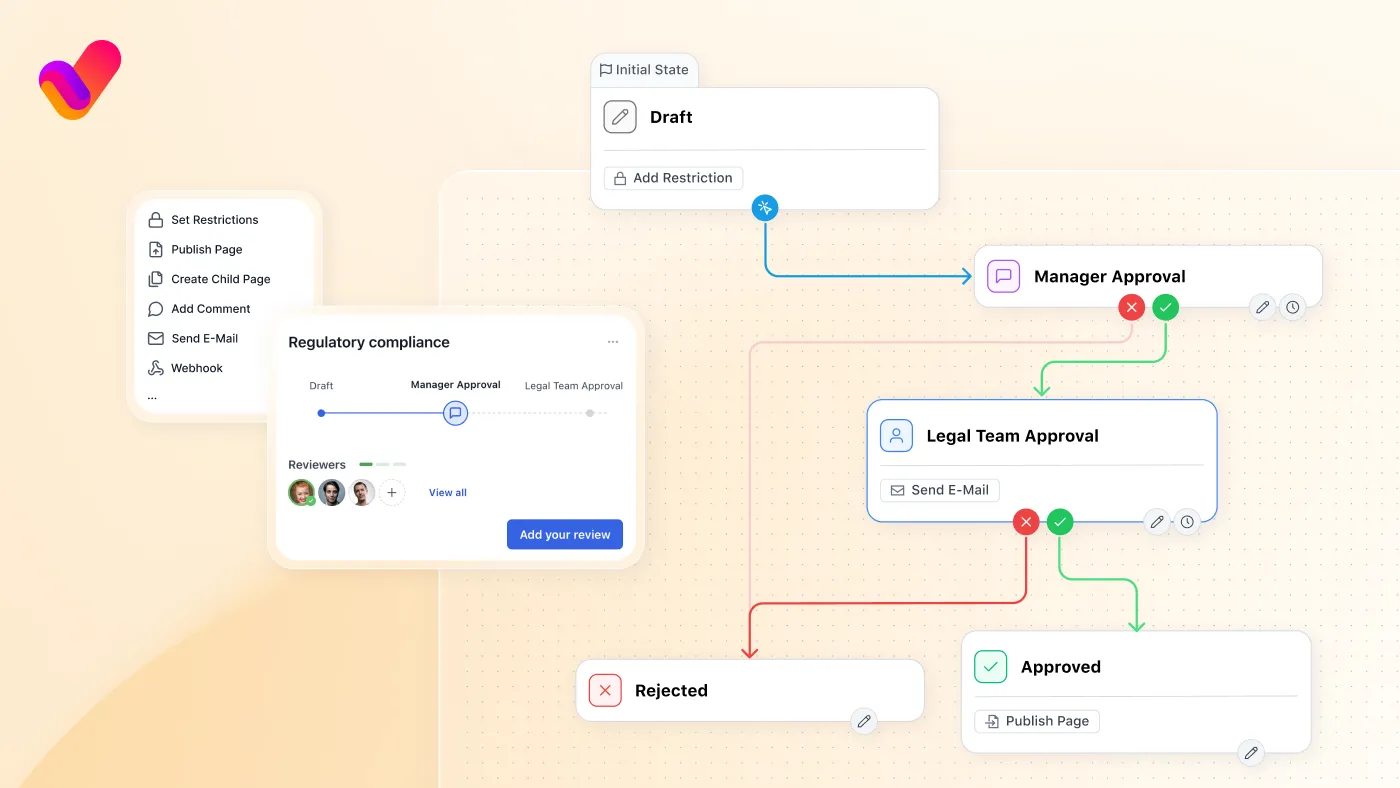Edit the Legal Team Approval state via pencil
The height and width of the screenshot is (788, 1400).
tap(1157, 521)
